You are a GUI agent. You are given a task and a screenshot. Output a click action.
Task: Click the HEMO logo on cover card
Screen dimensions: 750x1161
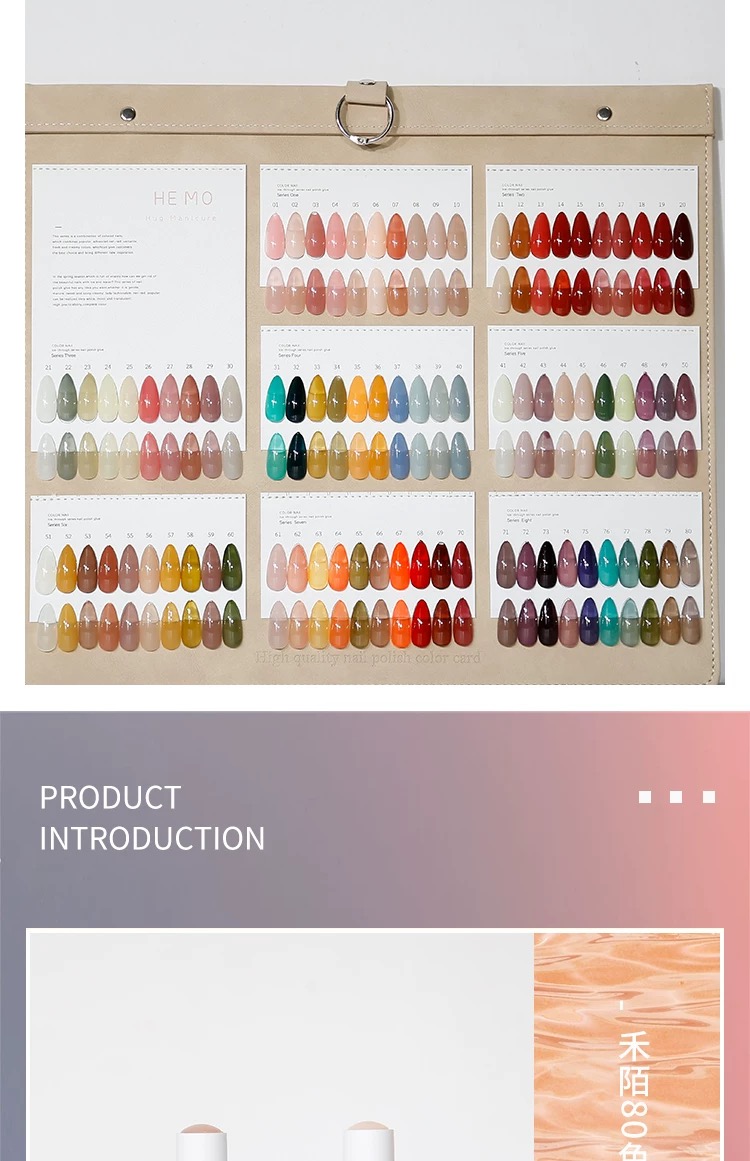pyautogui.click(x=183, y=198)
